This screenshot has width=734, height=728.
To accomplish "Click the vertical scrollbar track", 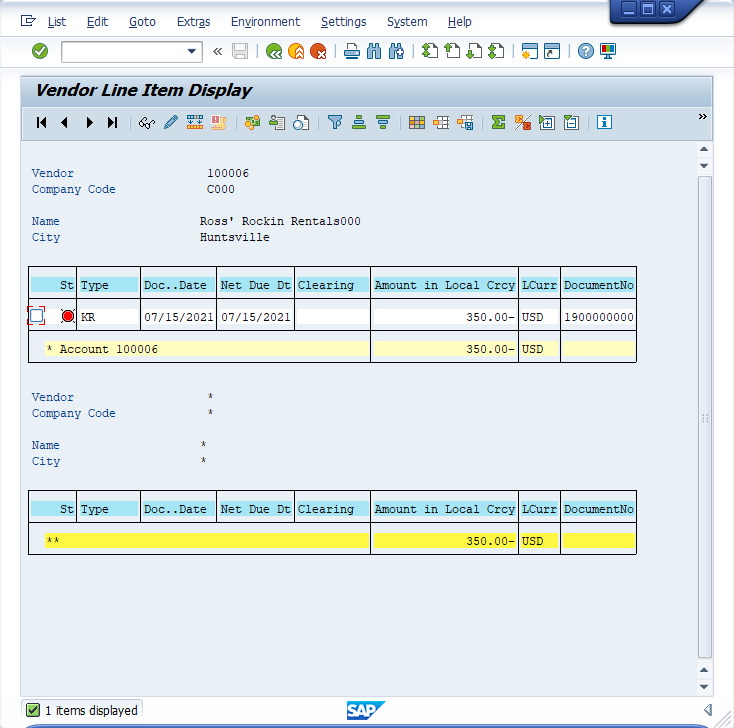I will 705,417.
